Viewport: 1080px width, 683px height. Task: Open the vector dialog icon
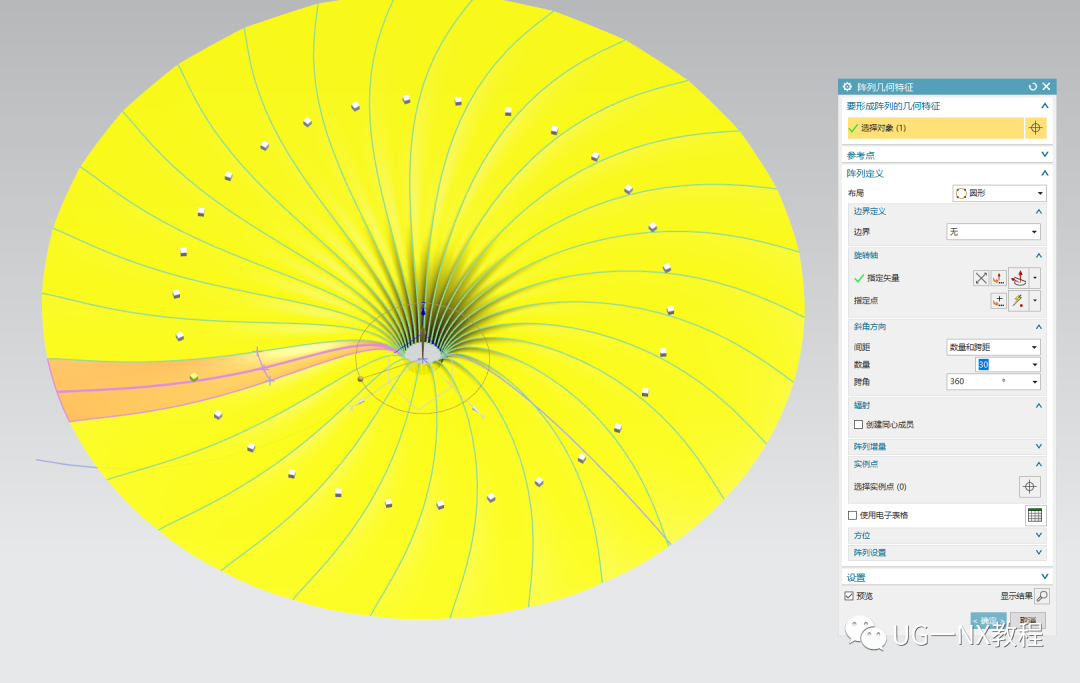coord(999,278)
